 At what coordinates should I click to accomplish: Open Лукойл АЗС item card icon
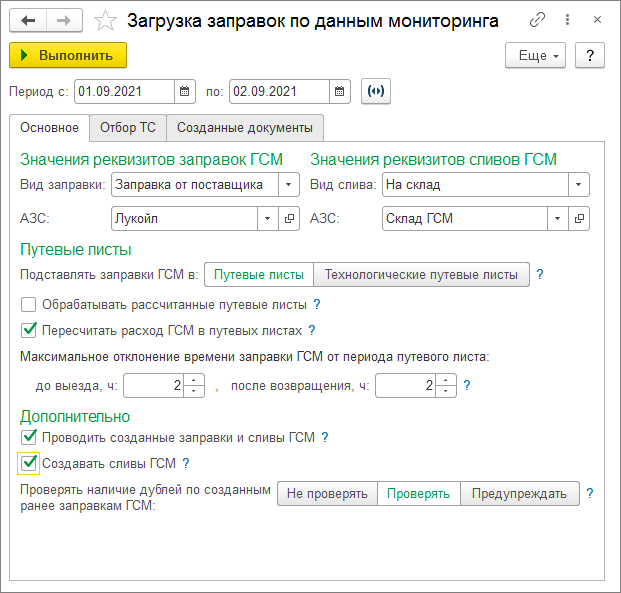pos(289,219)
